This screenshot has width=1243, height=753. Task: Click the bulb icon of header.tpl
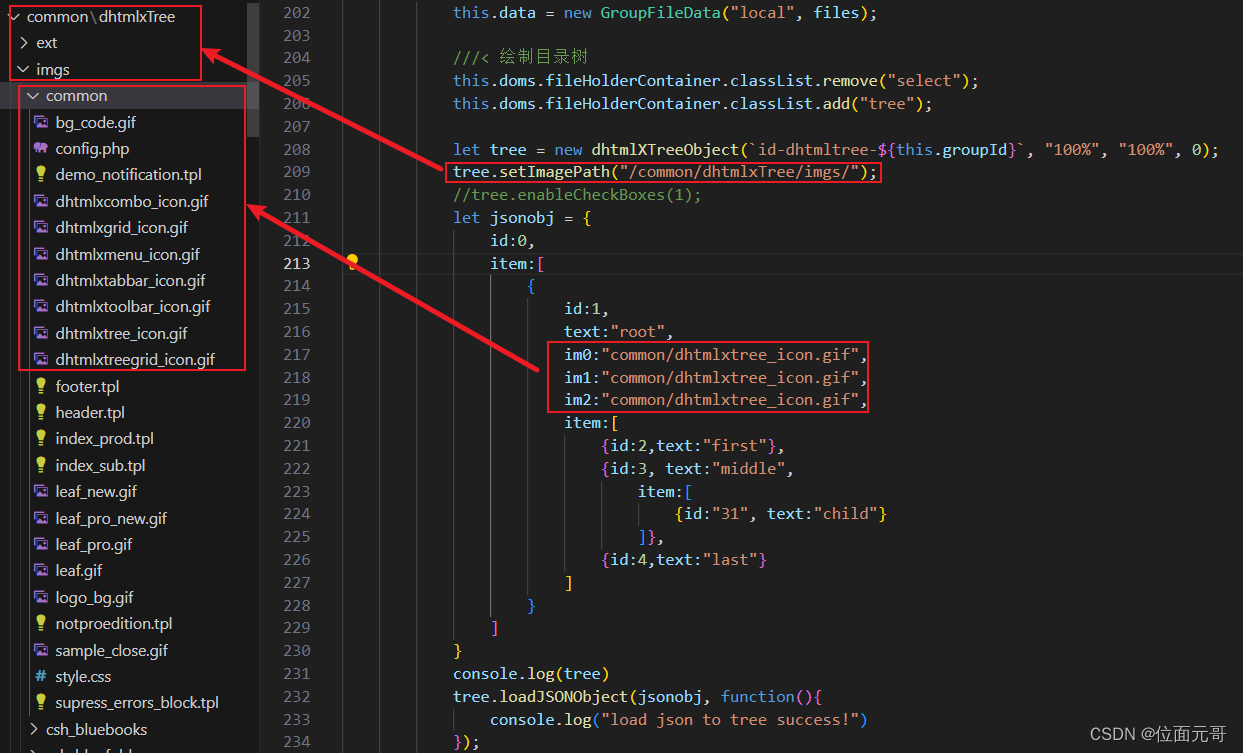pyautogui.click(x=41, y=412)
